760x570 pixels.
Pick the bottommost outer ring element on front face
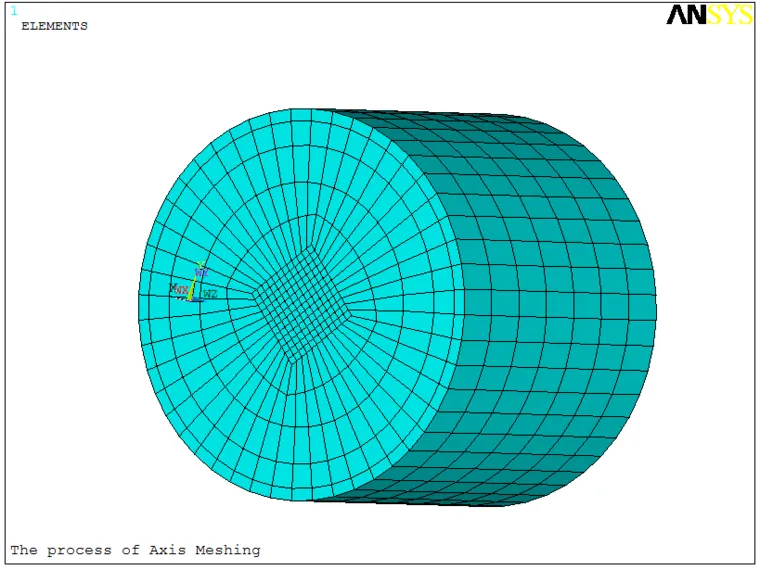point(302,489)
